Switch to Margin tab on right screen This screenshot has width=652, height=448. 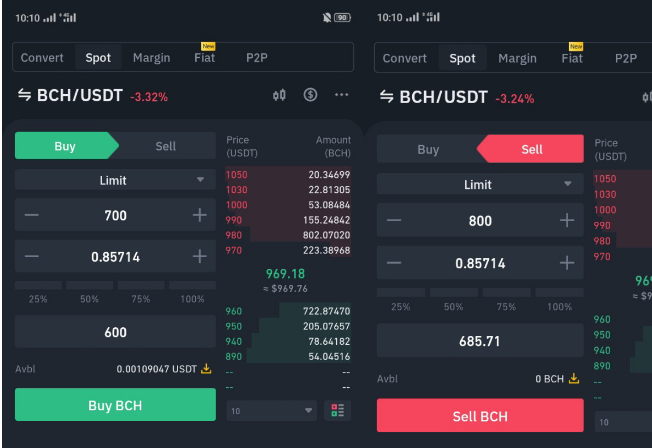click(x=517, y=58)
